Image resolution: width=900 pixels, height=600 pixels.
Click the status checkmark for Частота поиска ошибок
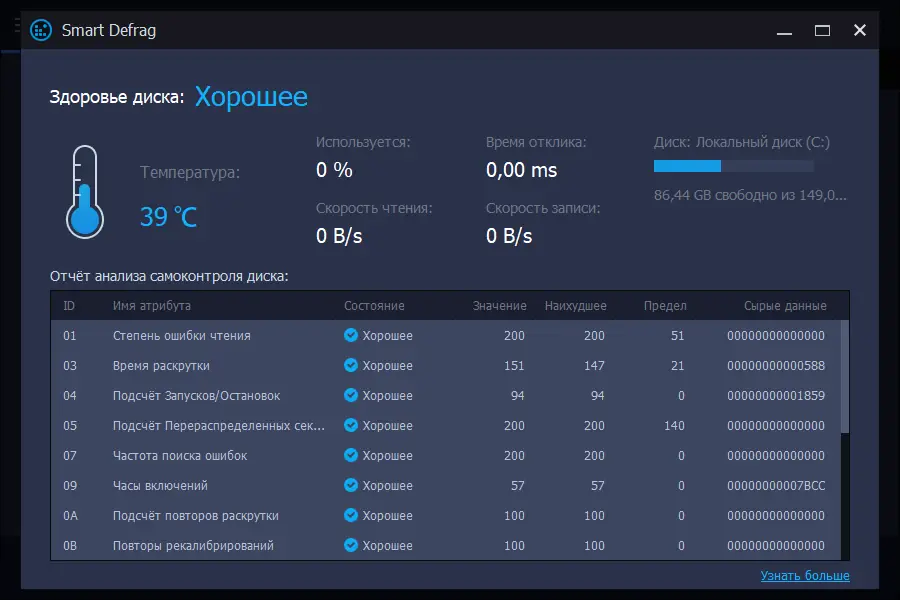[x=351, y=456]
